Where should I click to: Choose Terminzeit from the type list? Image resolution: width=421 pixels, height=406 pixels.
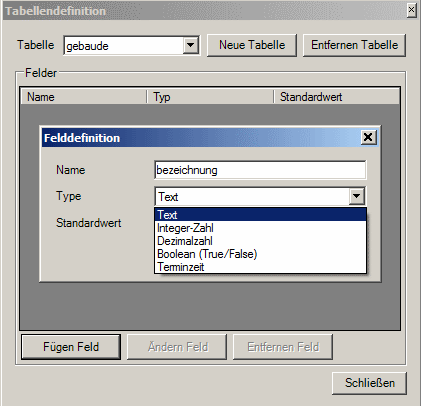click(x=260, y=267)
